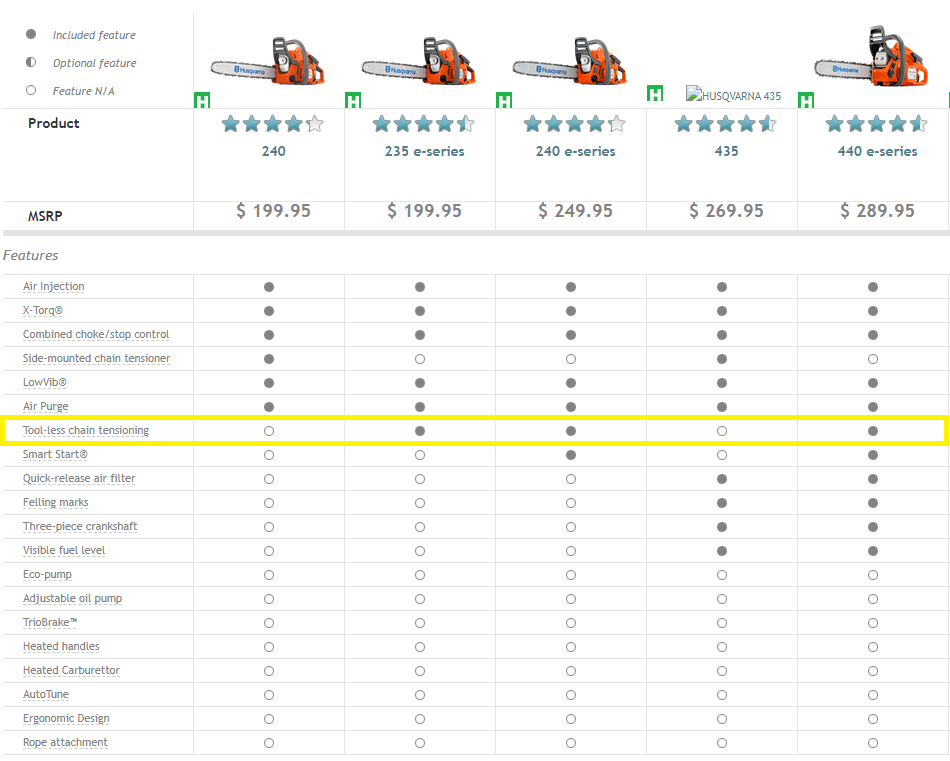950x761 pixels.
Task: Open Side-mounted chain tensioner feature info
Action: pyautogui.click(x=96, y=358)
